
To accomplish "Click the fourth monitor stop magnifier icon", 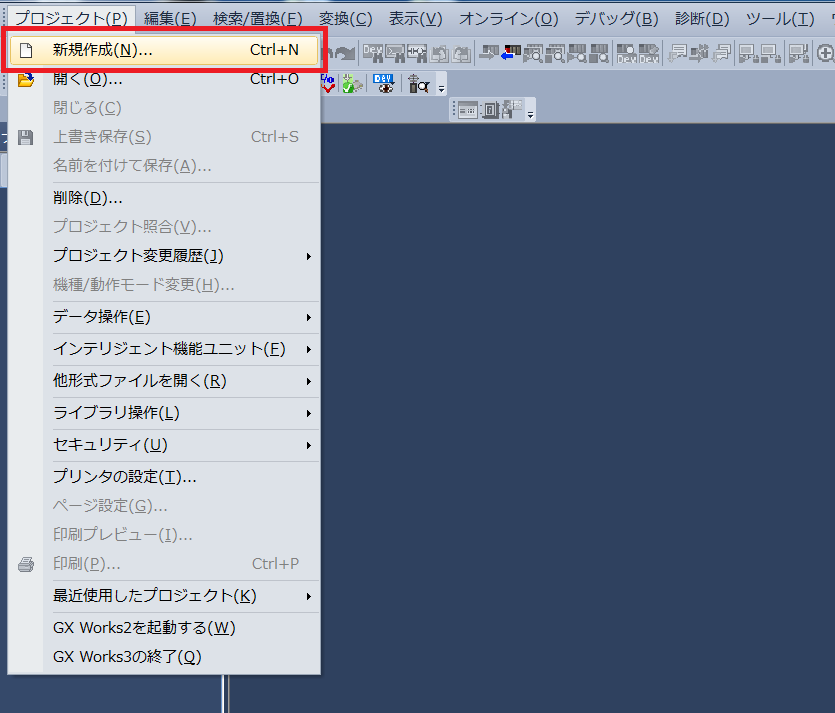I will coord(599,53).
